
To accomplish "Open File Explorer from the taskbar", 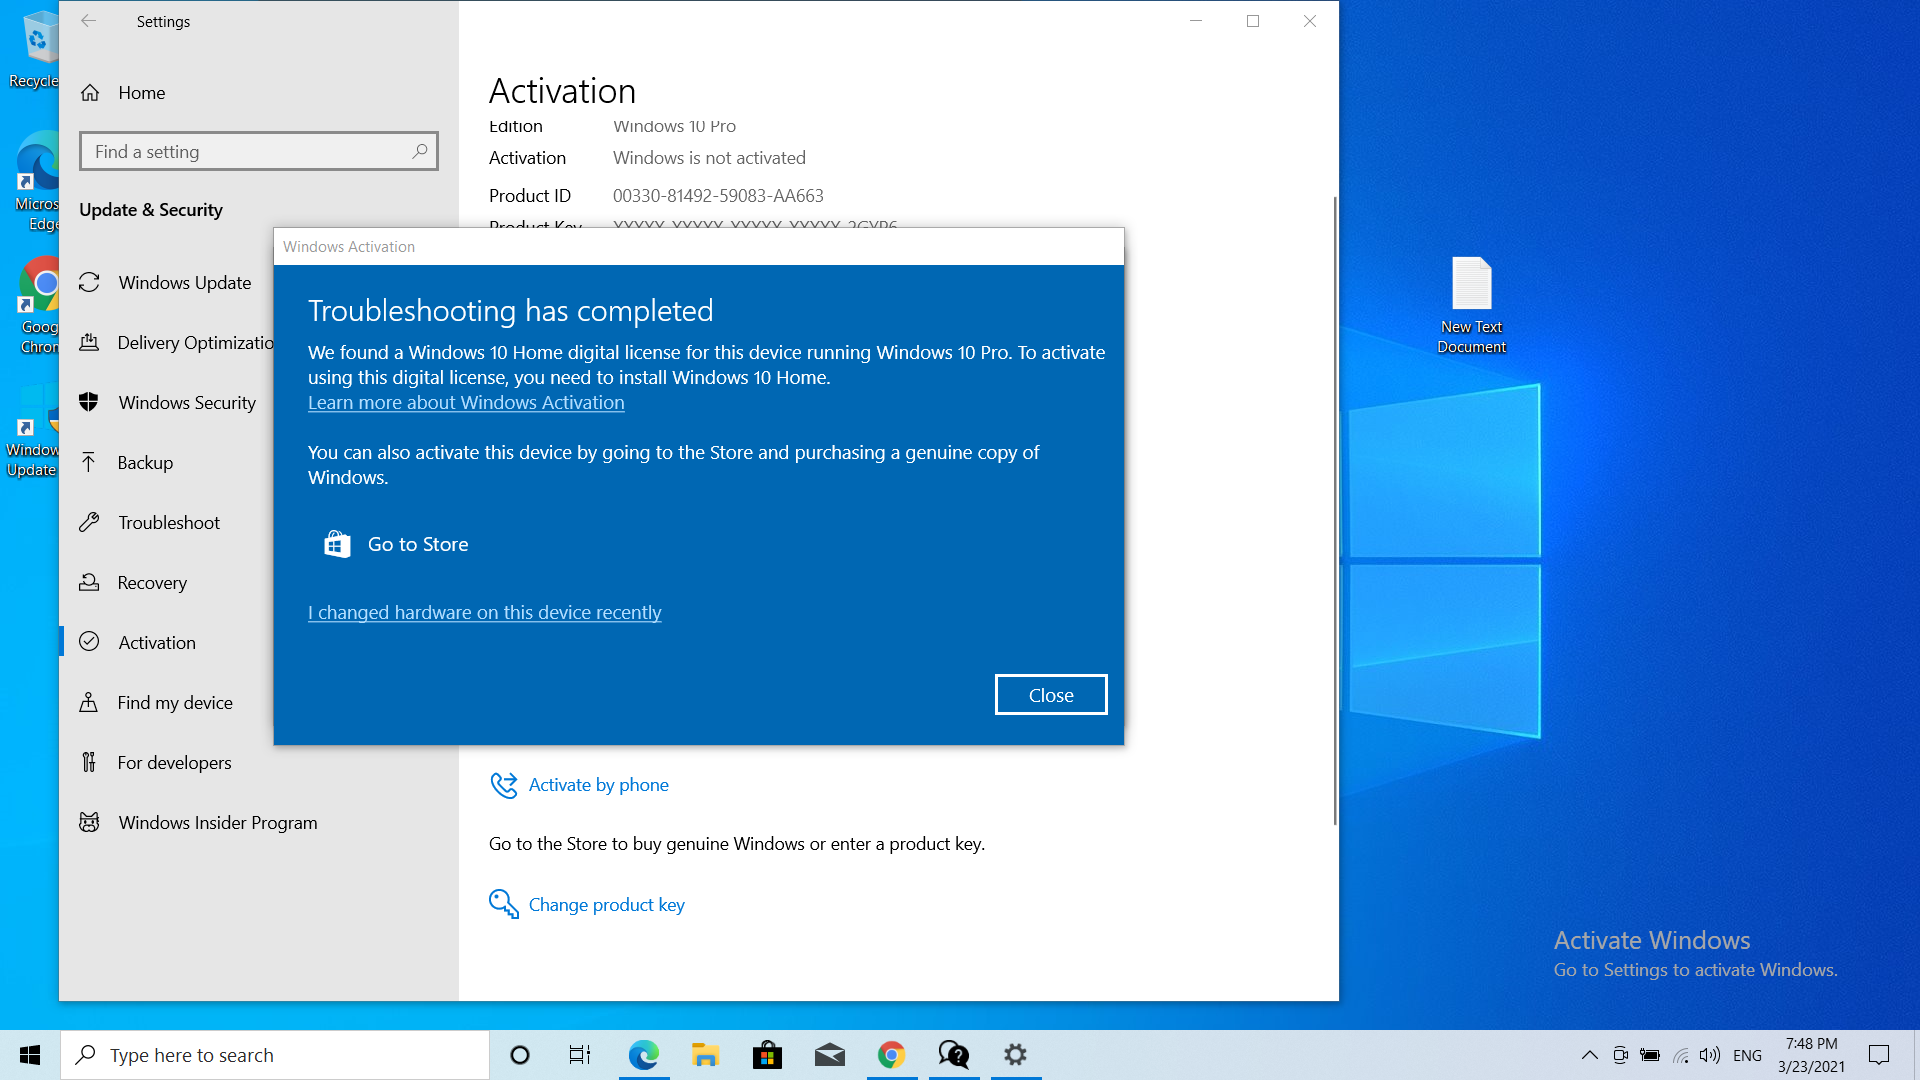I will pos(705,1055).
